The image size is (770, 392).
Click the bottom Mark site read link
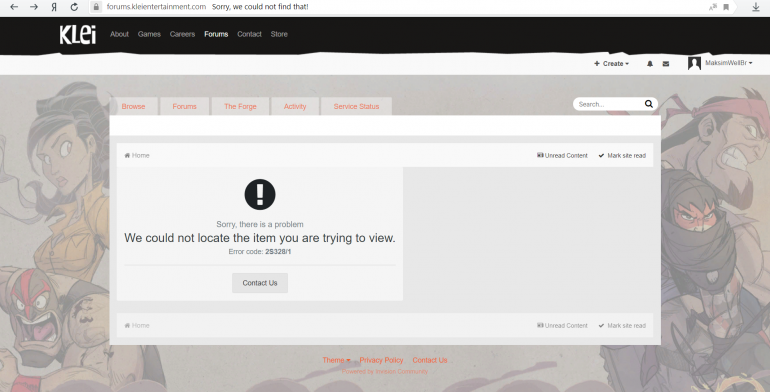(622, 325)
